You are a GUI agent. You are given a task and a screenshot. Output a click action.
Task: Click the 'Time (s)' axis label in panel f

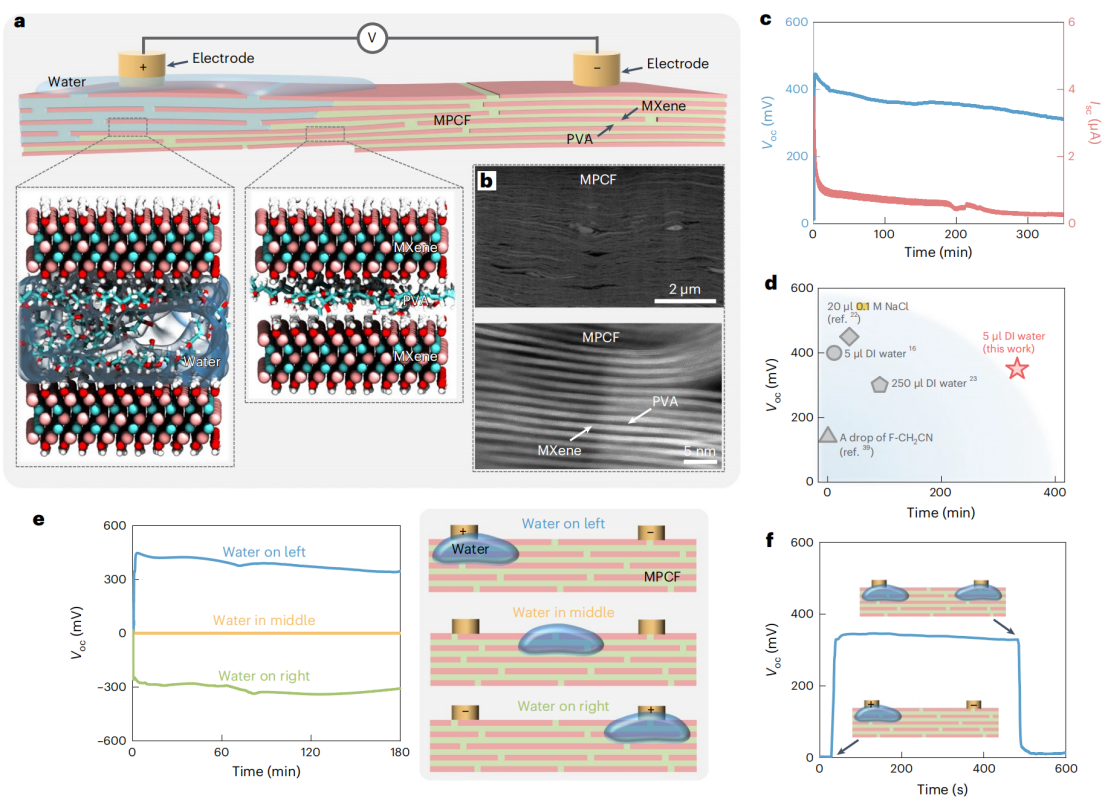[942, 789]
